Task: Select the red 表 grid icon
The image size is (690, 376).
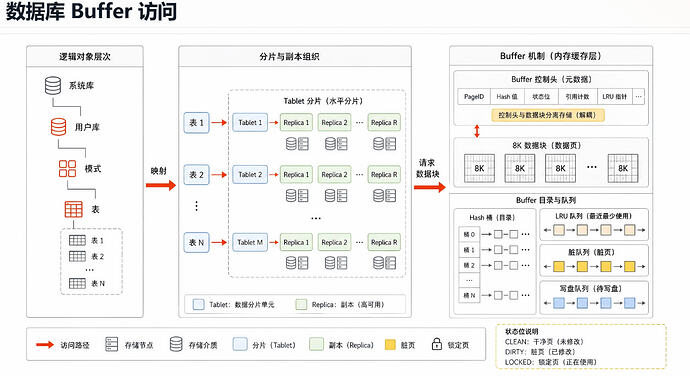Action: tap(73, 210)
